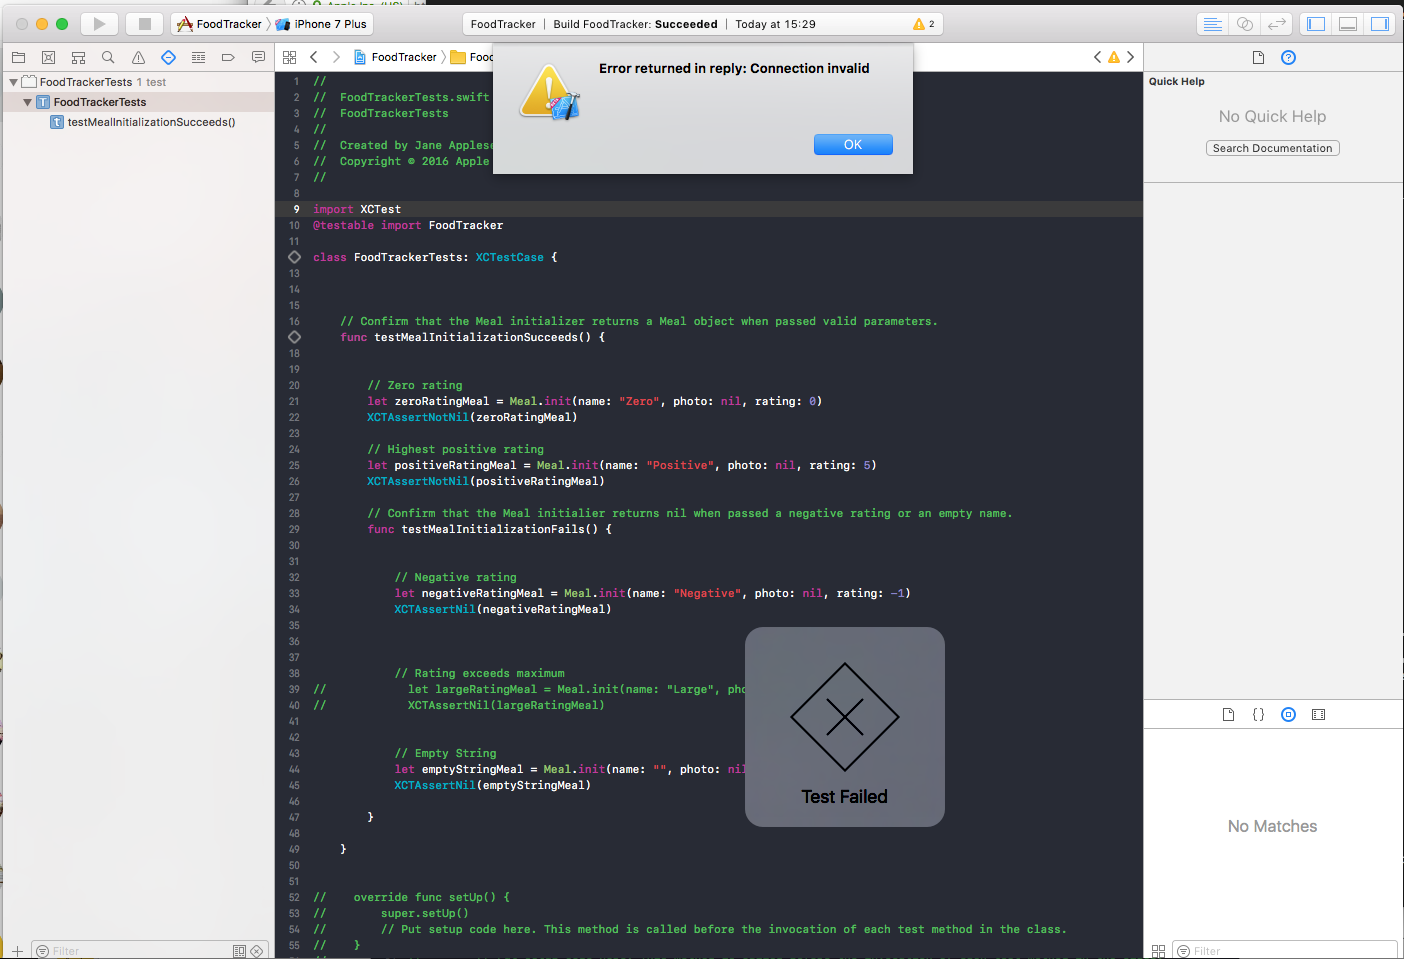Click the add (+) button in test navigator

17,951
